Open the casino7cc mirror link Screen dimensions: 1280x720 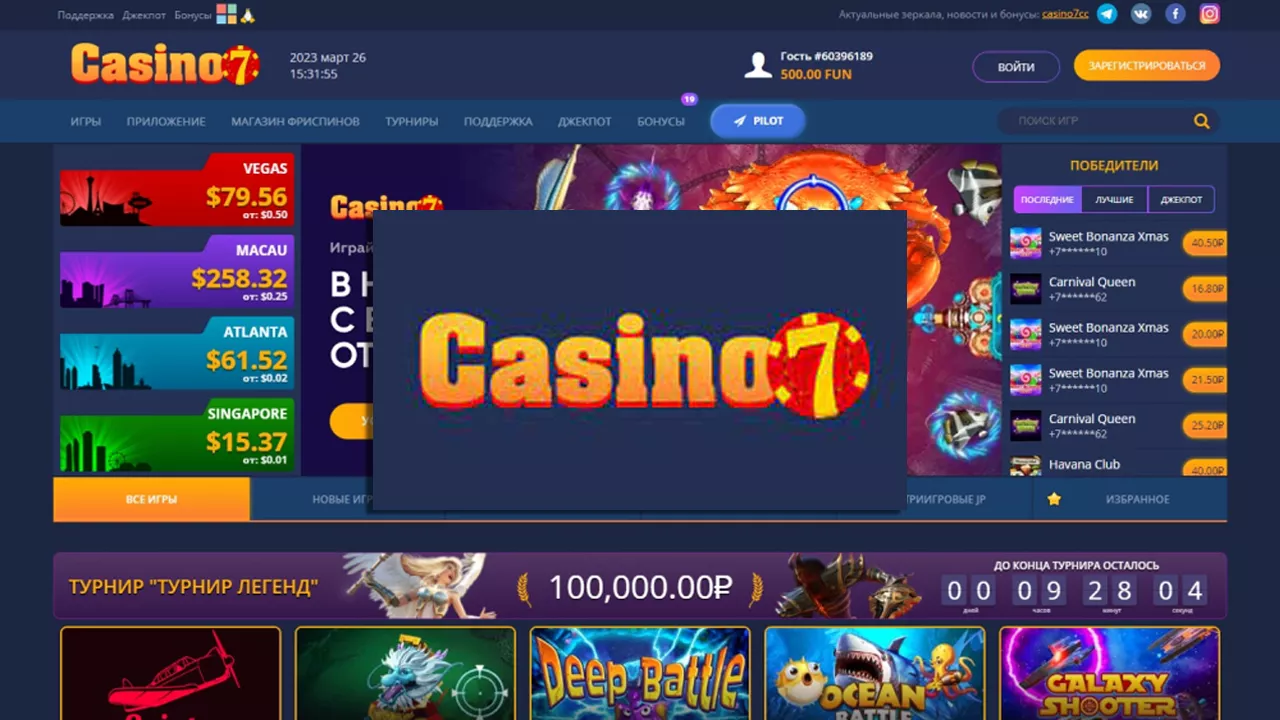[x=1065, y=14]
